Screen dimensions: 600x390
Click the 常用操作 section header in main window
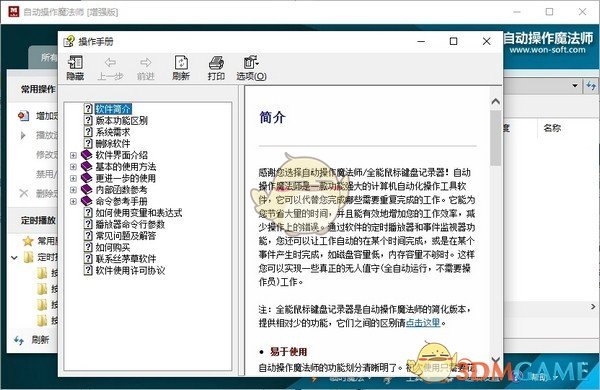click(38, 89)
